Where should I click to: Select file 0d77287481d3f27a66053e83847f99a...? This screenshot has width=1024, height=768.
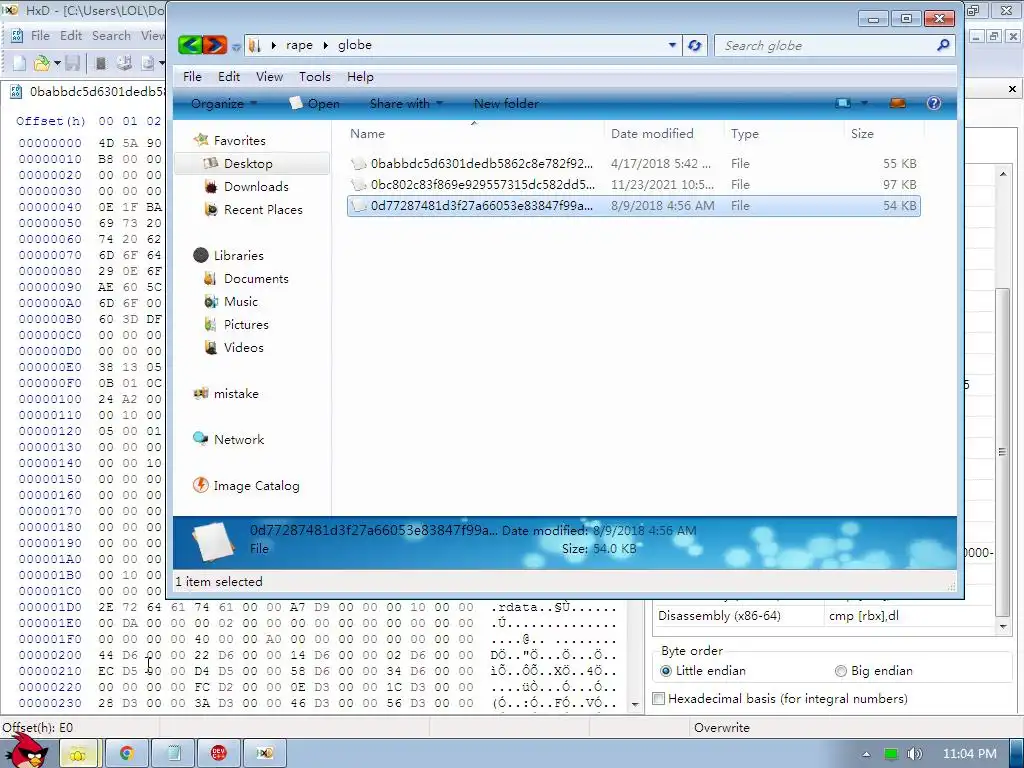point(633,206)
